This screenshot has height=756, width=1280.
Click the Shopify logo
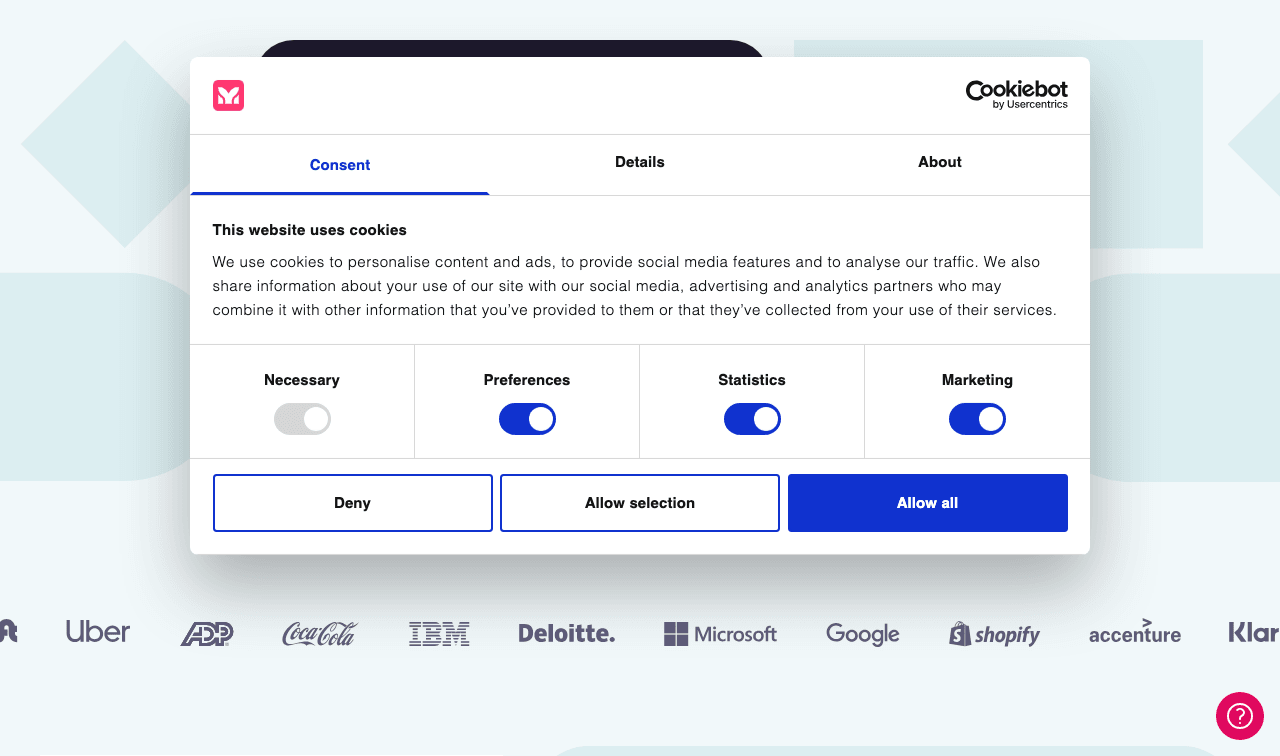994,634
